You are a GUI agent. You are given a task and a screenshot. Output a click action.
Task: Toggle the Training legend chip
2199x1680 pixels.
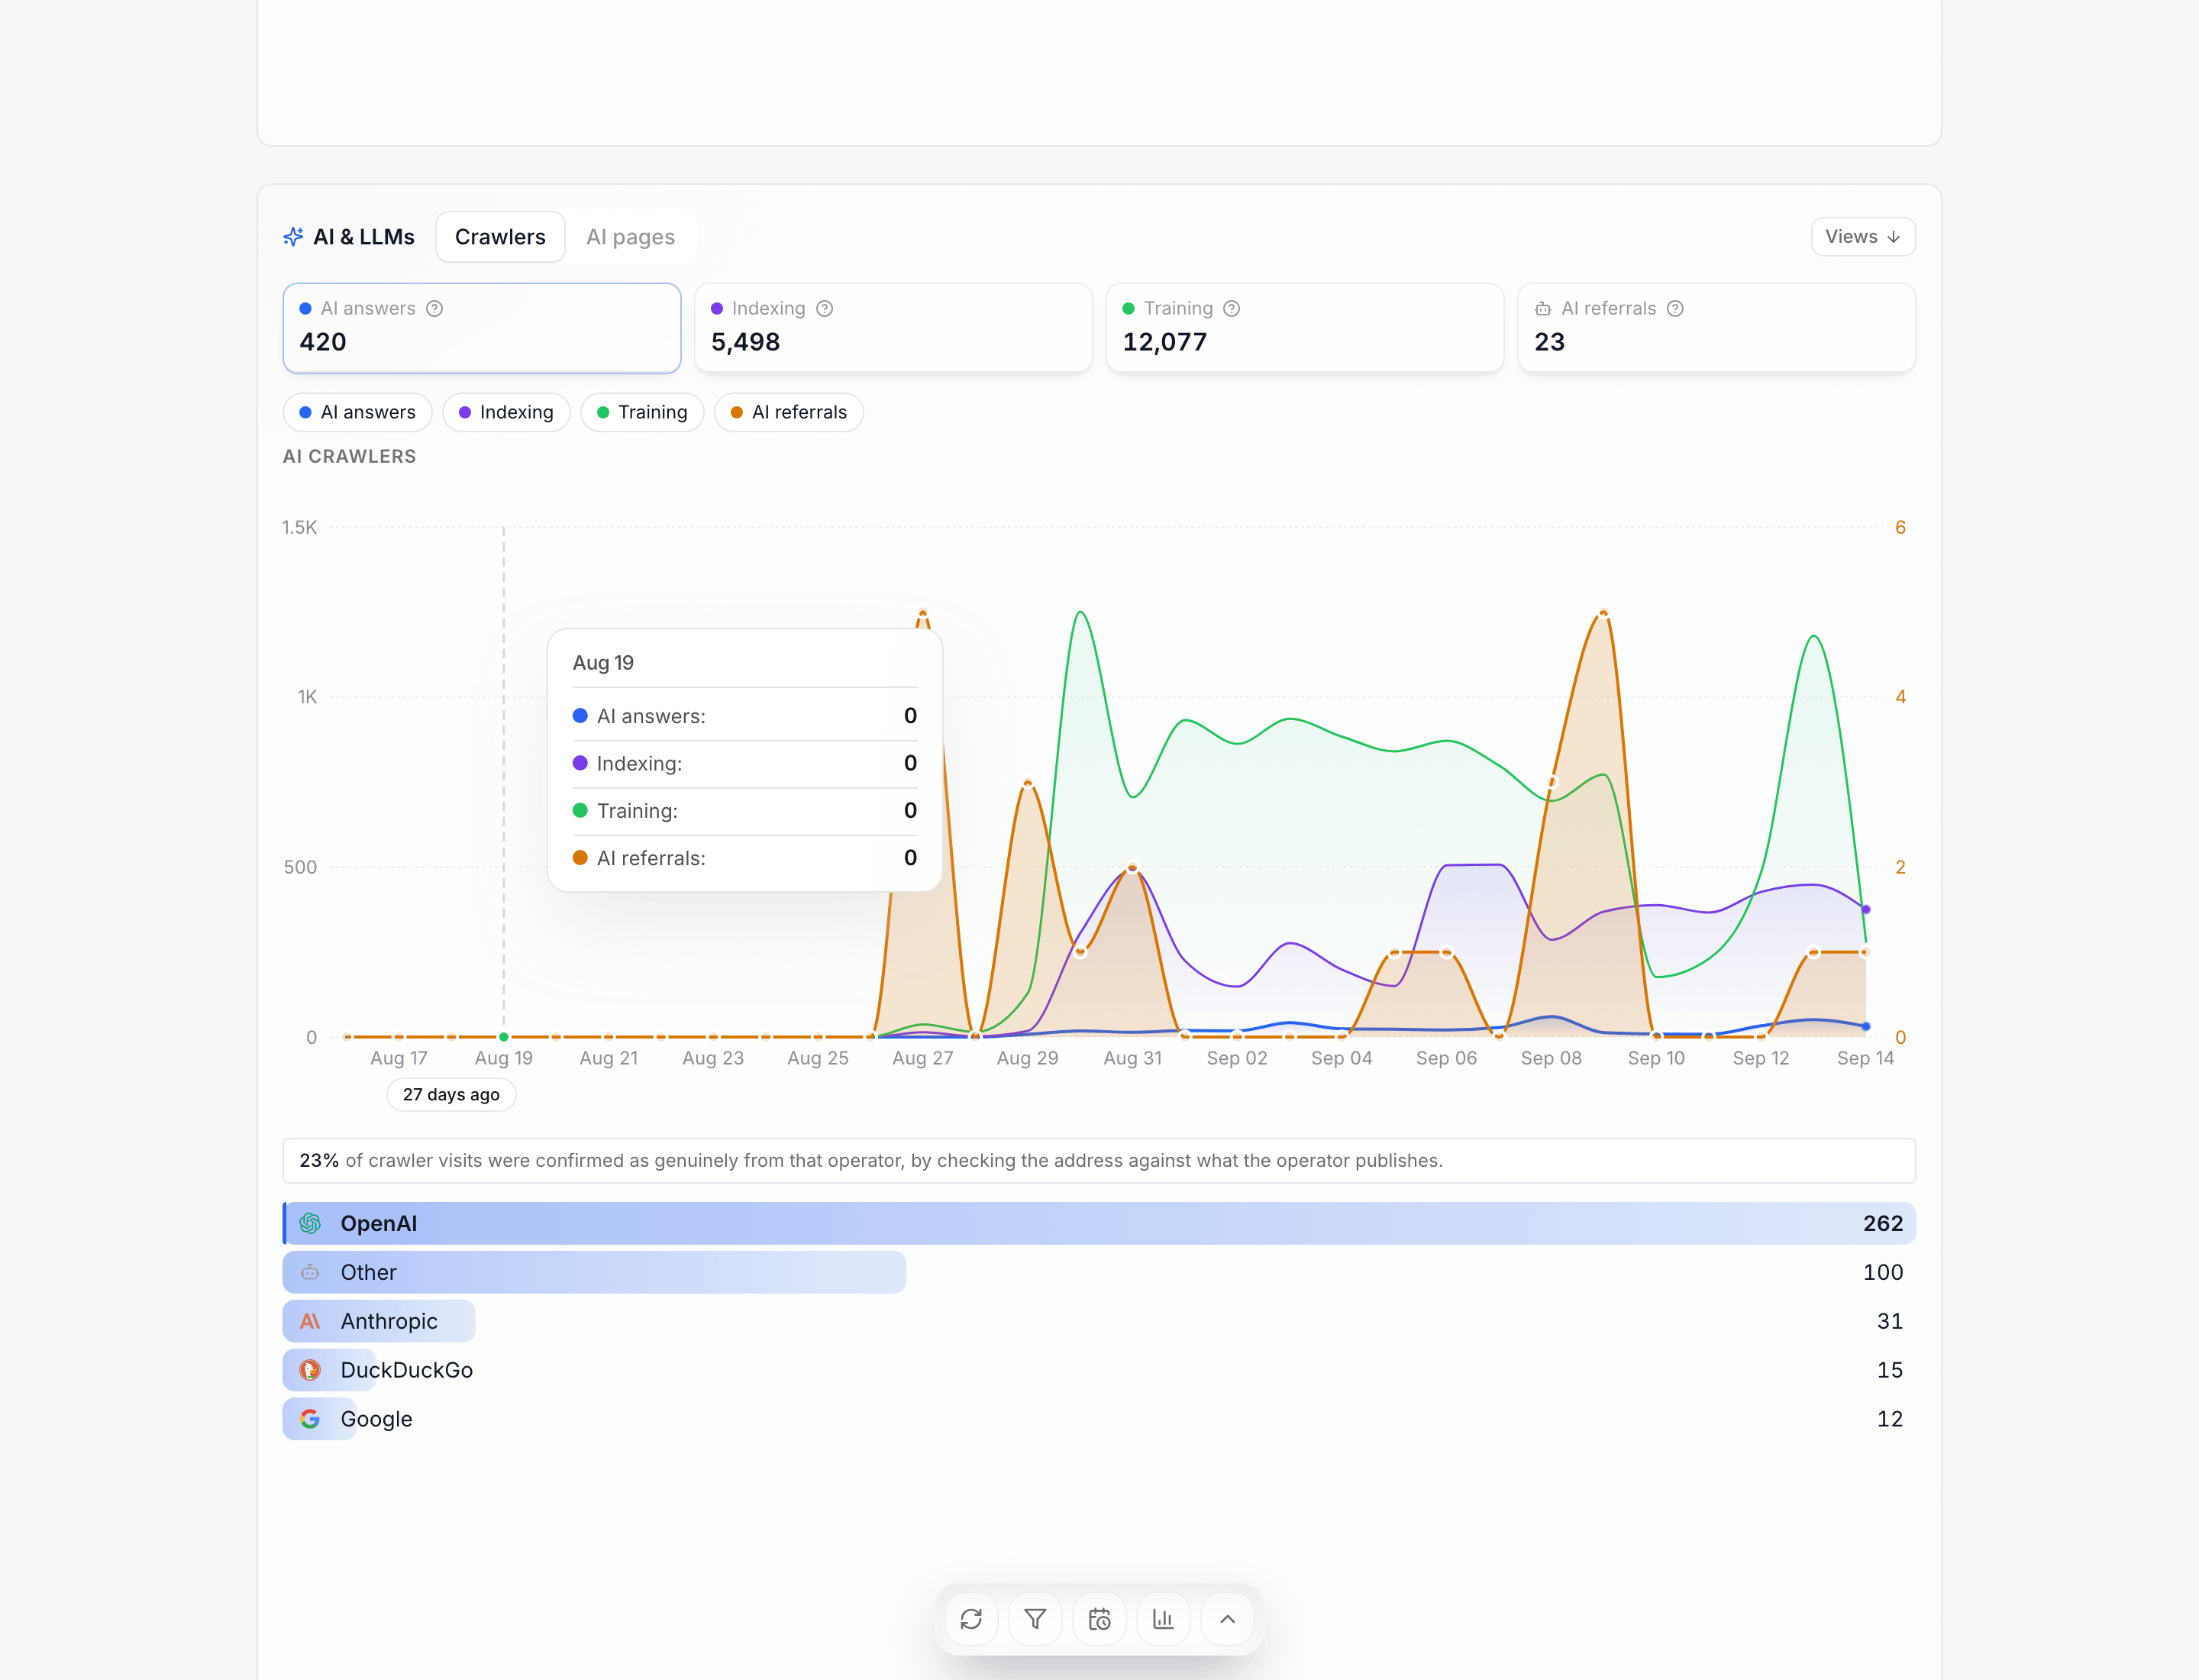click(642, 412)
